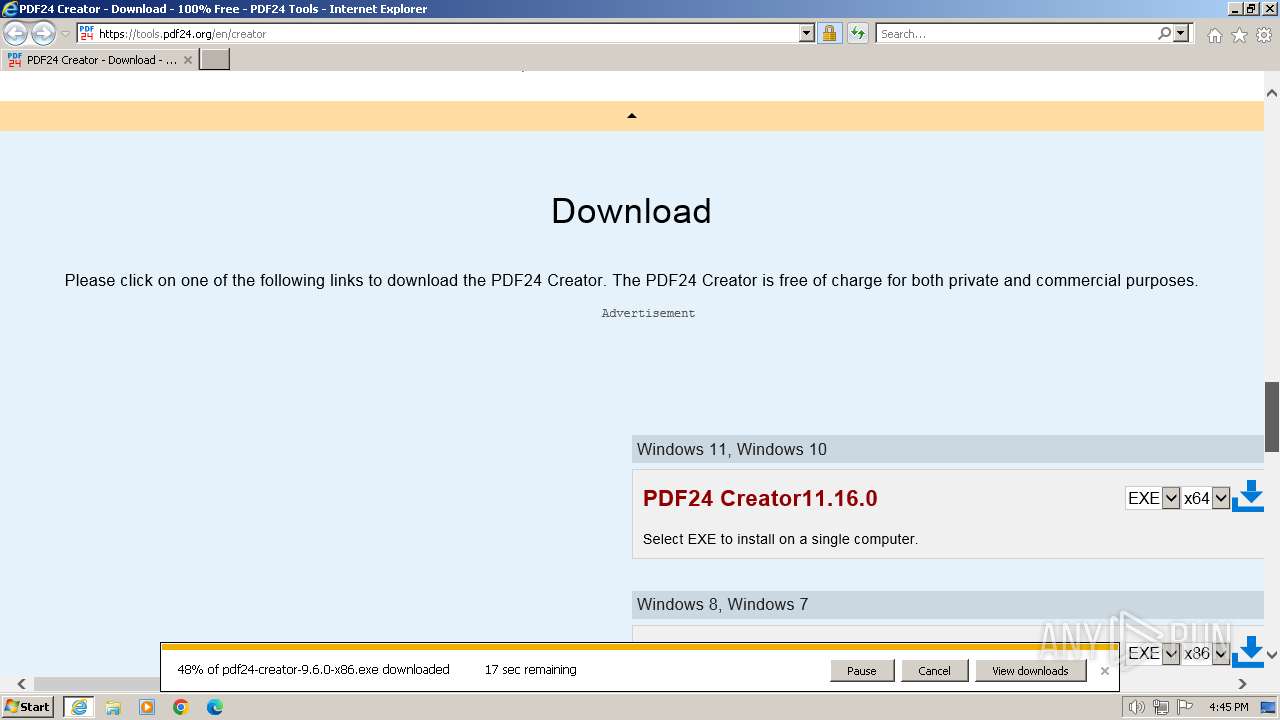This screenshot has height=720, width=1280.
Task: Click PDF24 Creator11.16.0 title text
Action: [x=760, y=498]
